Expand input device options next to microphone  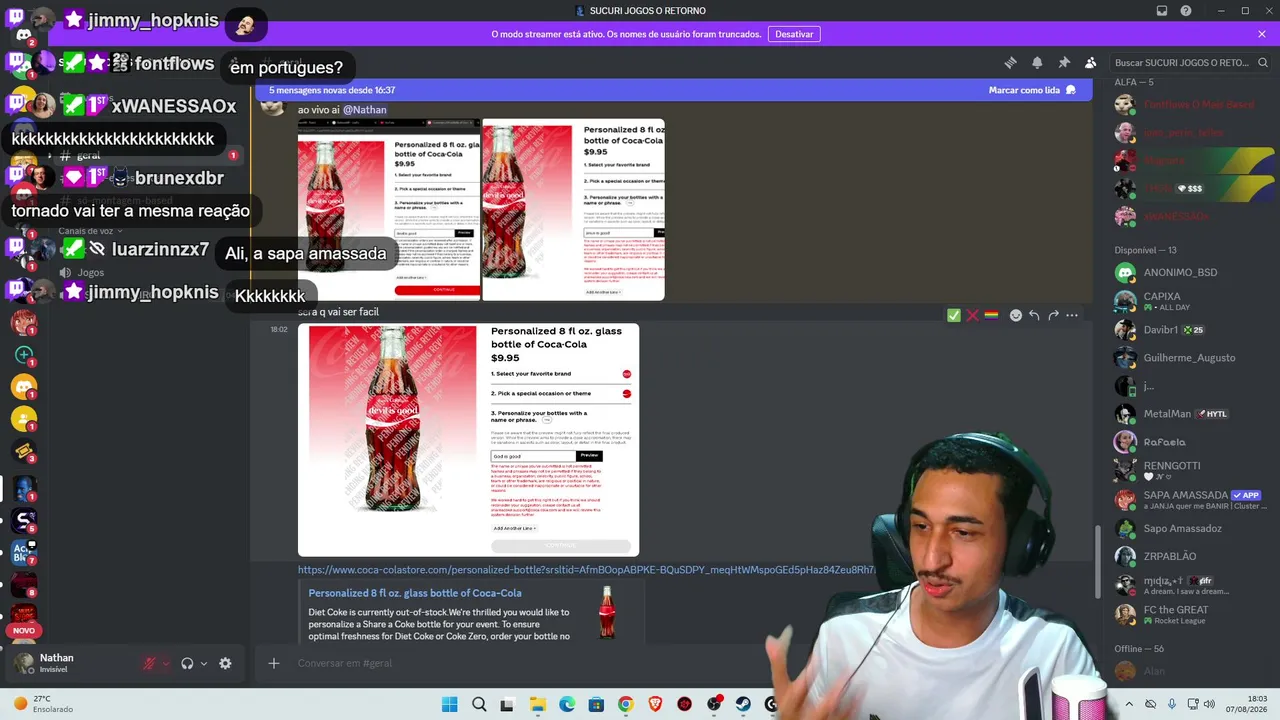tap(166, 663)
